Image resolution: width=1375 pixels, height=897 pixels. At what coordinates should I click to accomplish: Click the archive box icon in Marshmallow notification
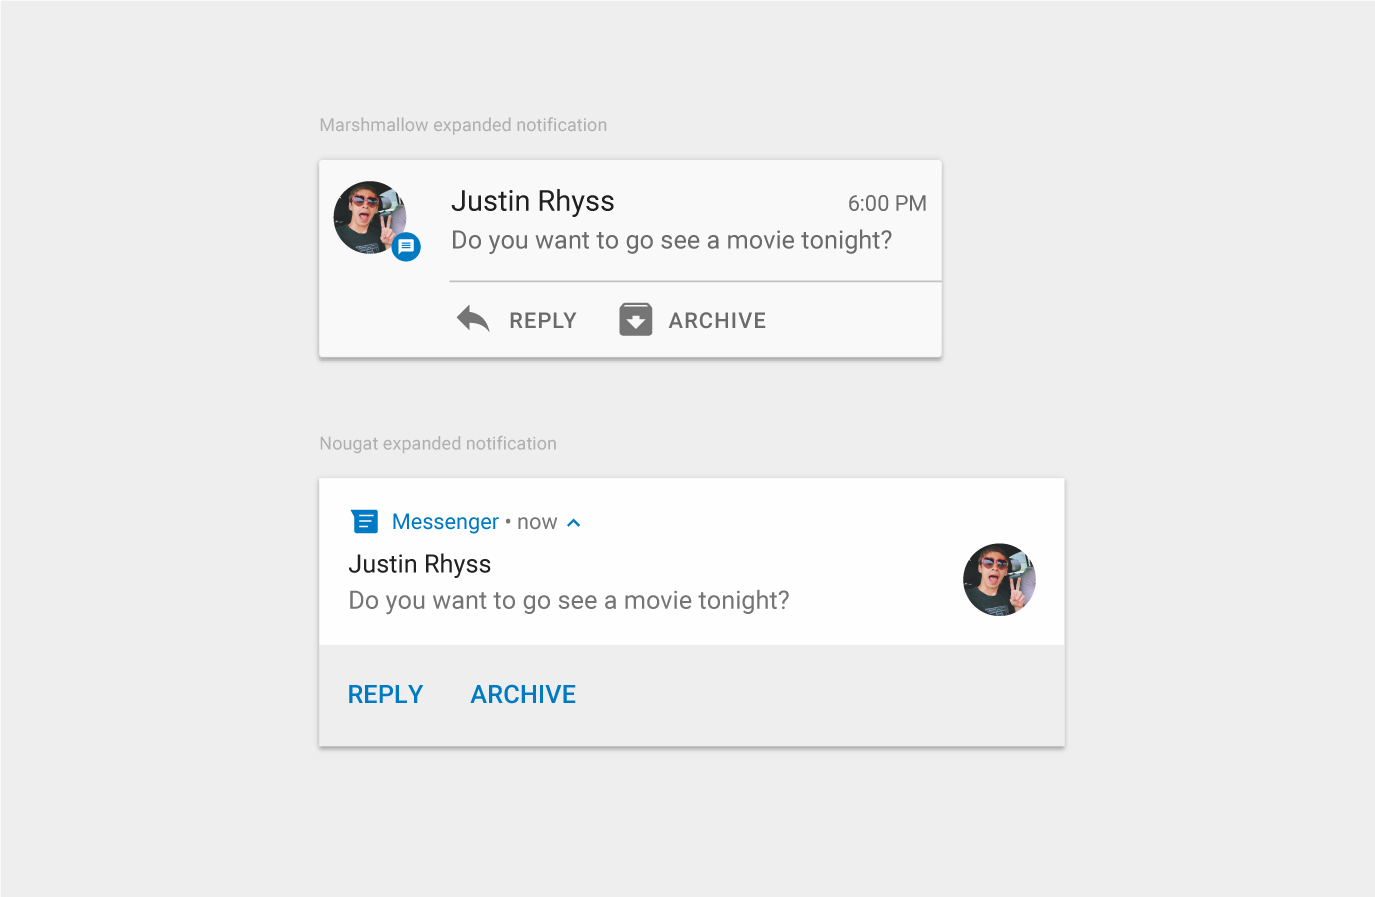[x=635, y=319]
